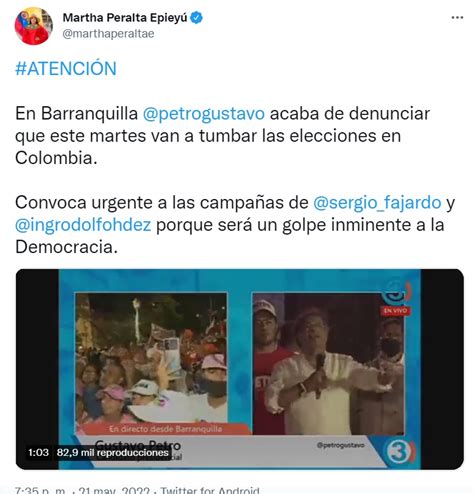The height and width of the screenshot is (494, 474).
Task: Open Martha Peralta Epieyú's profile avatar
Action: pos(34,26)
